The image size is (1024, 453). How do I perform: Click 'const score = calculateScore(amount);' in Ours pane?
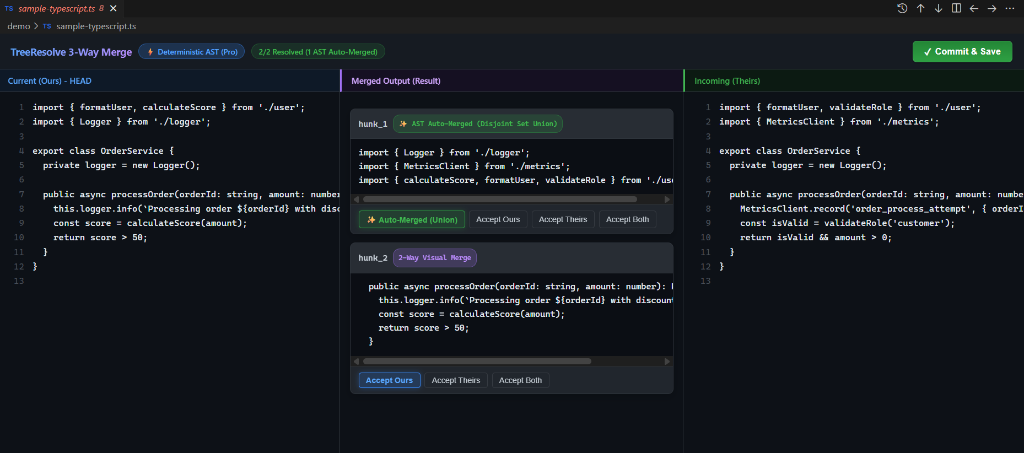tap(150, 223)
